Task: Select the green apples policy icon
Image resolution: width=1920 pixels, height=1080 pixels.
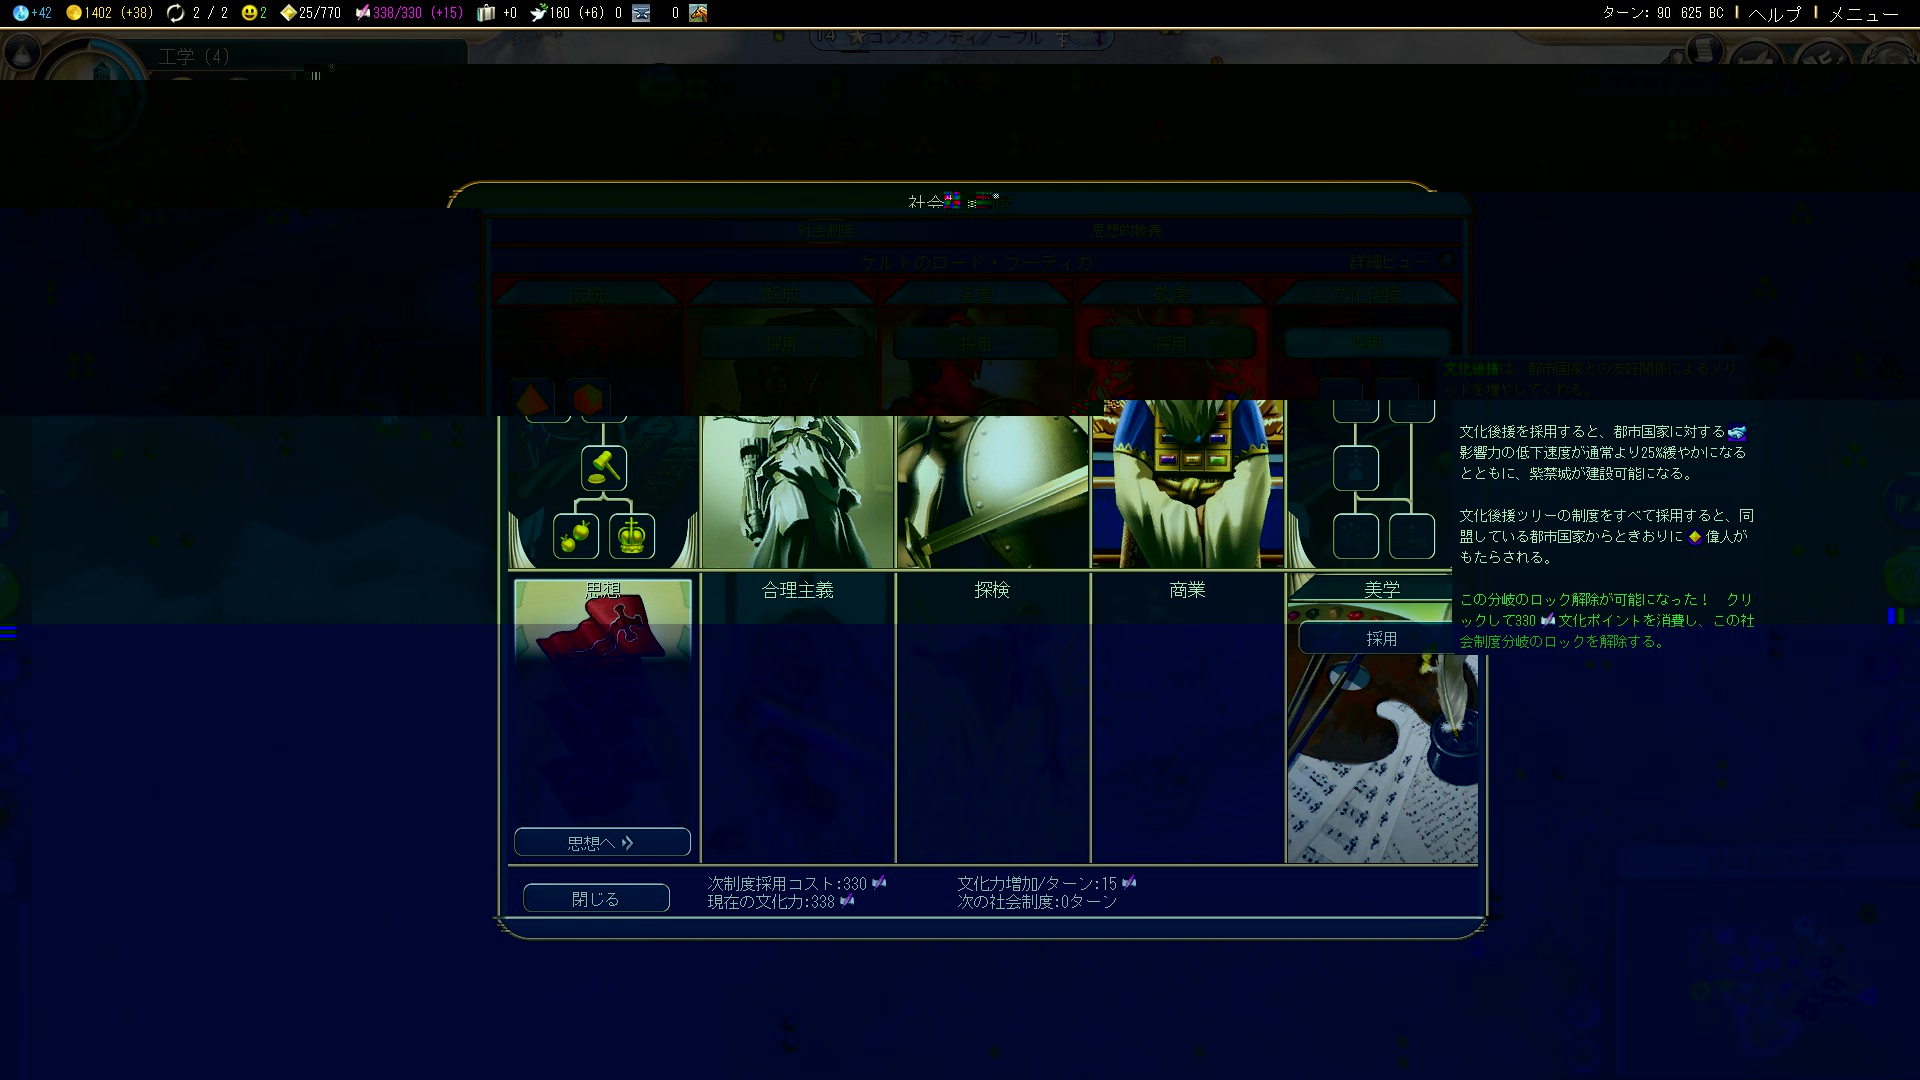Action: [x=576, y=536]
